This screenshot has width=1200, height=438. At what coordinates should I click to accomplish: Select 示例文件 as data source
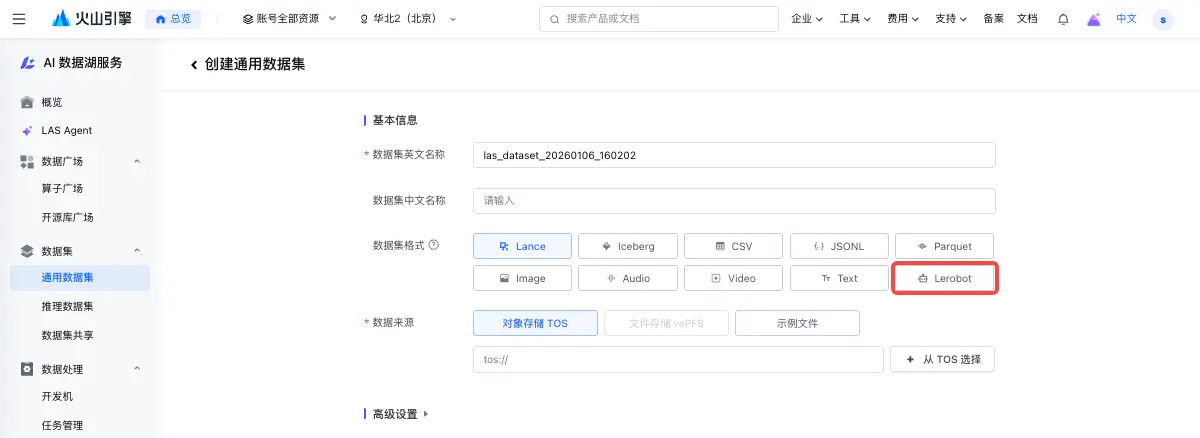coord(797,323)
